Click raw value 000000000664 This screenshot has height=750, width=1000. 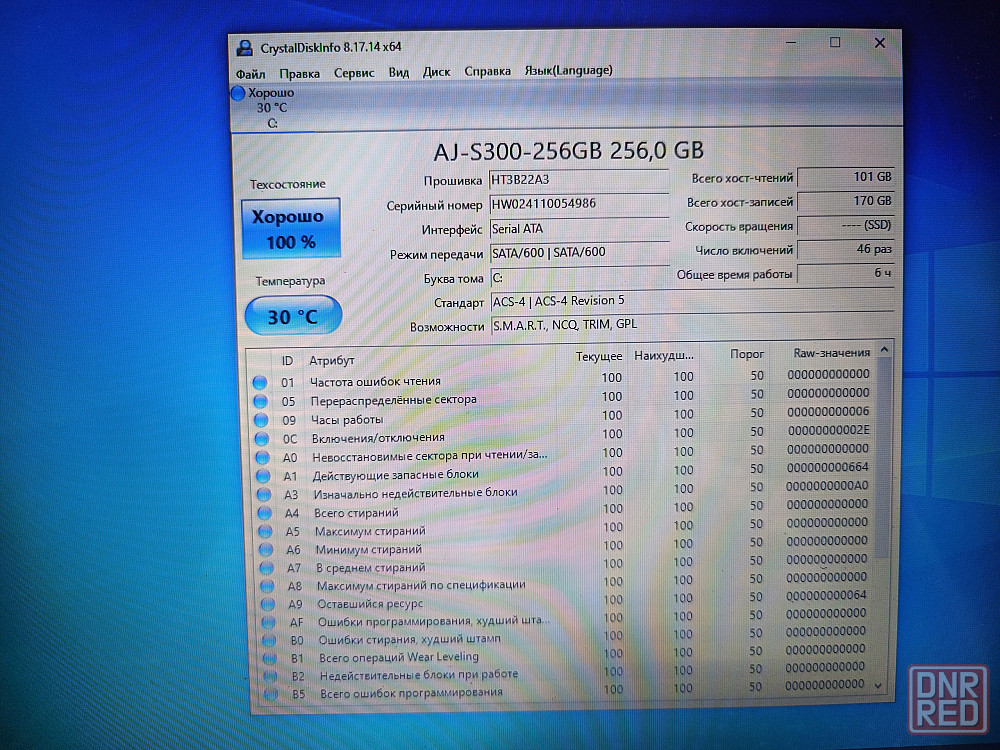[x=828, y=467]
